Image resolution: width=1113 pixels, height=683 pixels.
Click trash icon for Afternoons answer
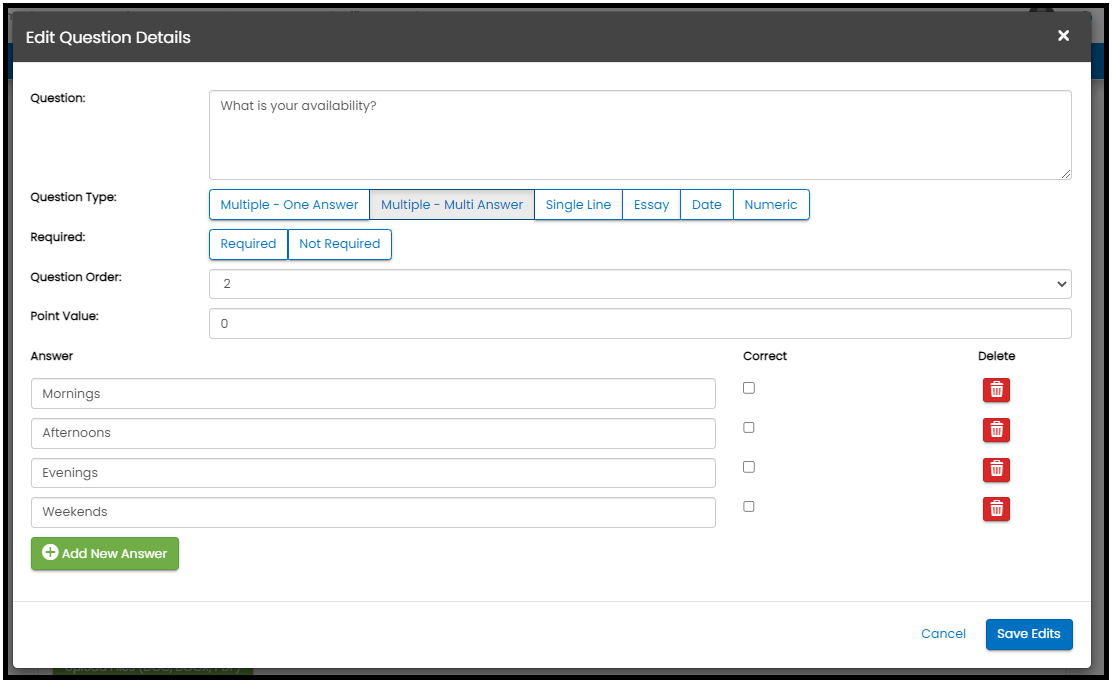996,430
